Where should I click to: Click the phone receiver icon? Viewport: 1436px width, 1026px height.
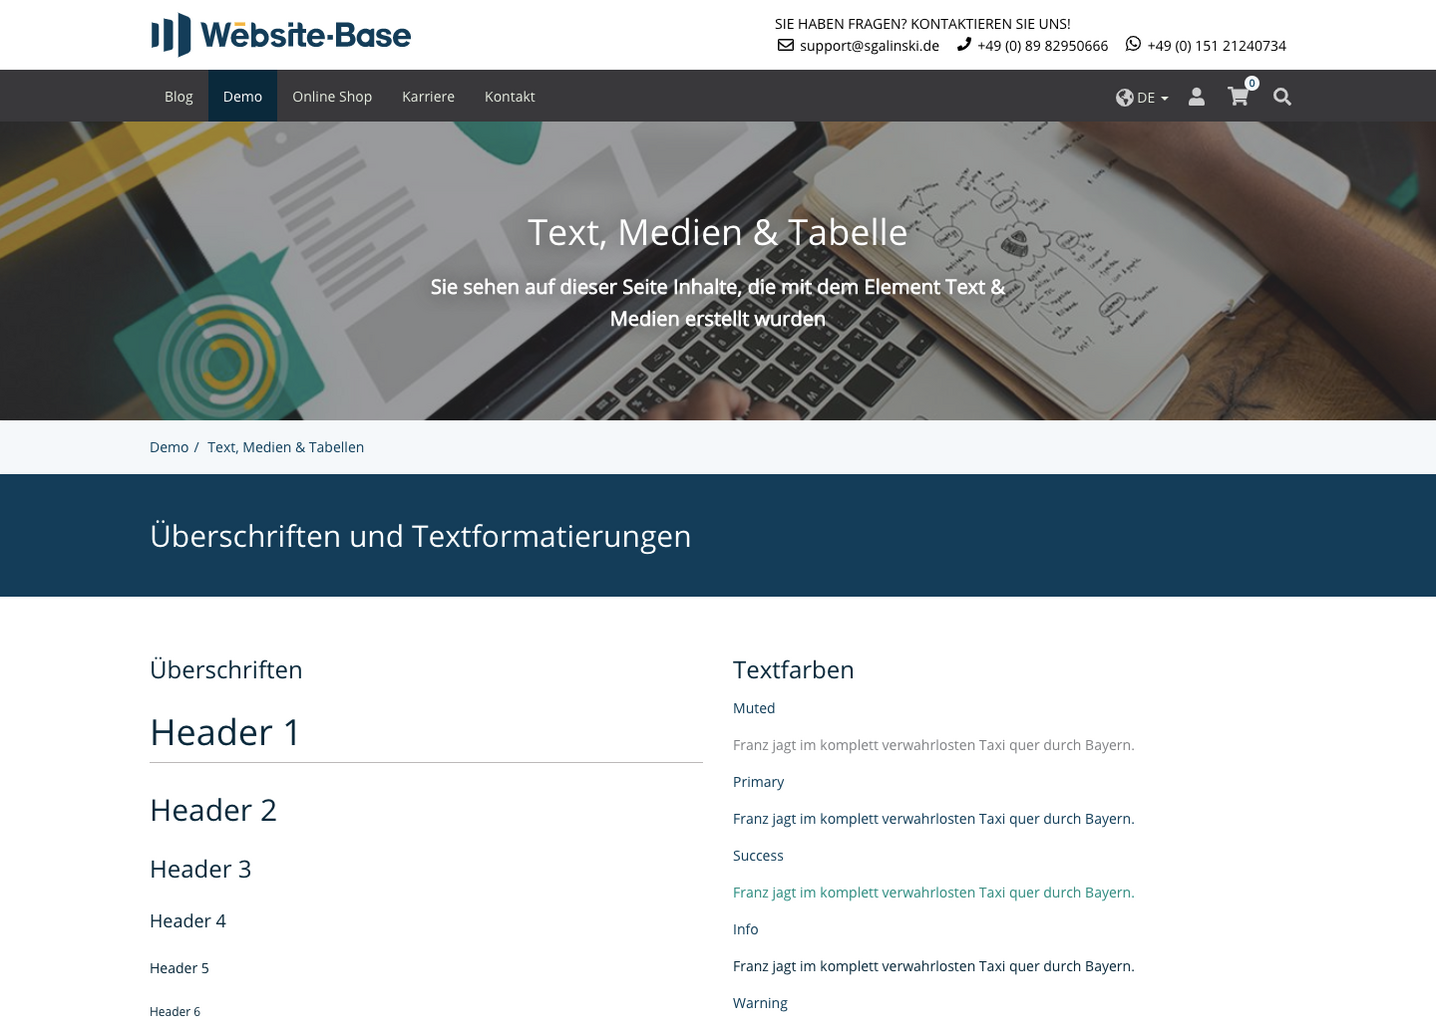(962, 44)
